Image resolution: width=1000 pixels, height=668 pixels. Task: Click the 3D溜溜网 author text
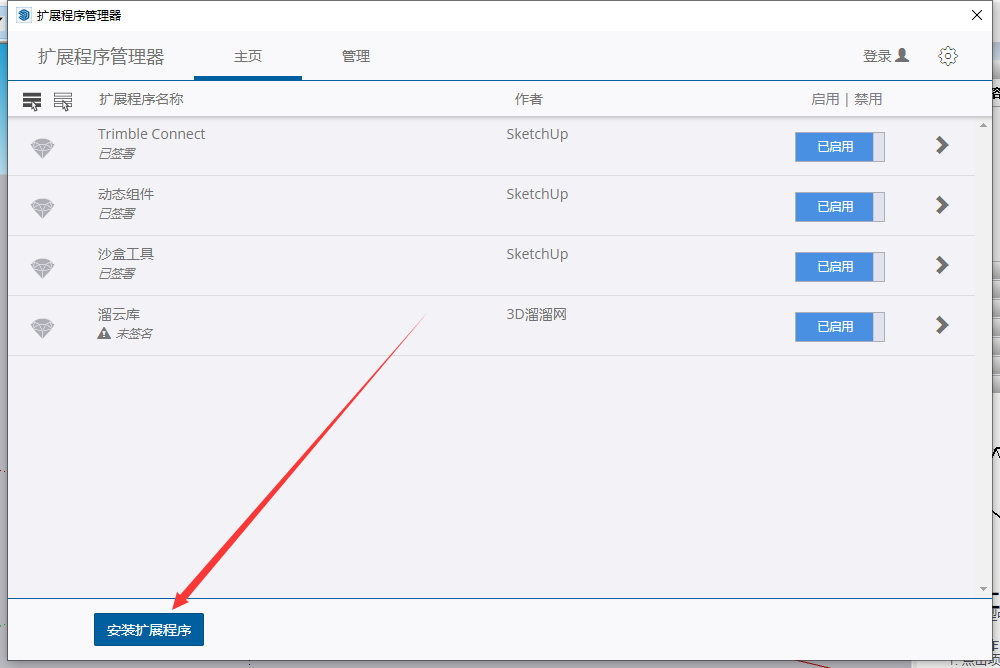pos(536,315)
